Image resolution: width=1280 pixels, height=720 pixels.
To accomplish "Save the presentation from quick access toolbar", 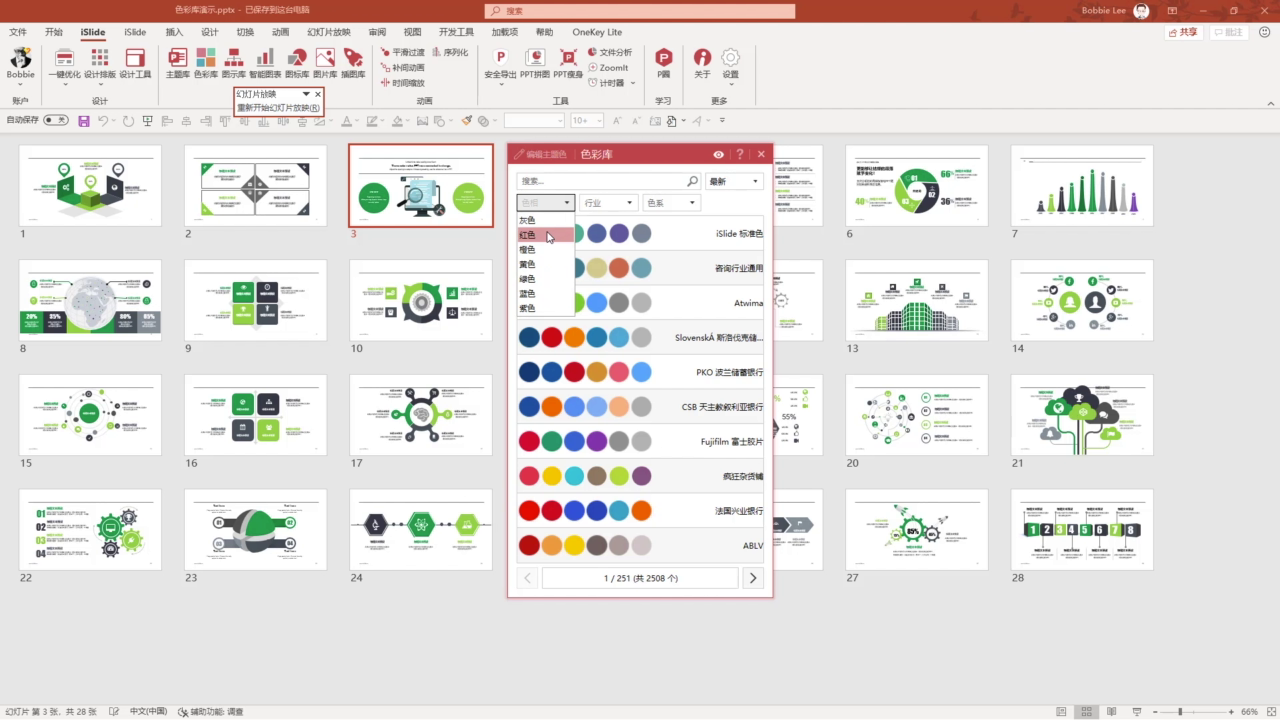I will 84,121.
